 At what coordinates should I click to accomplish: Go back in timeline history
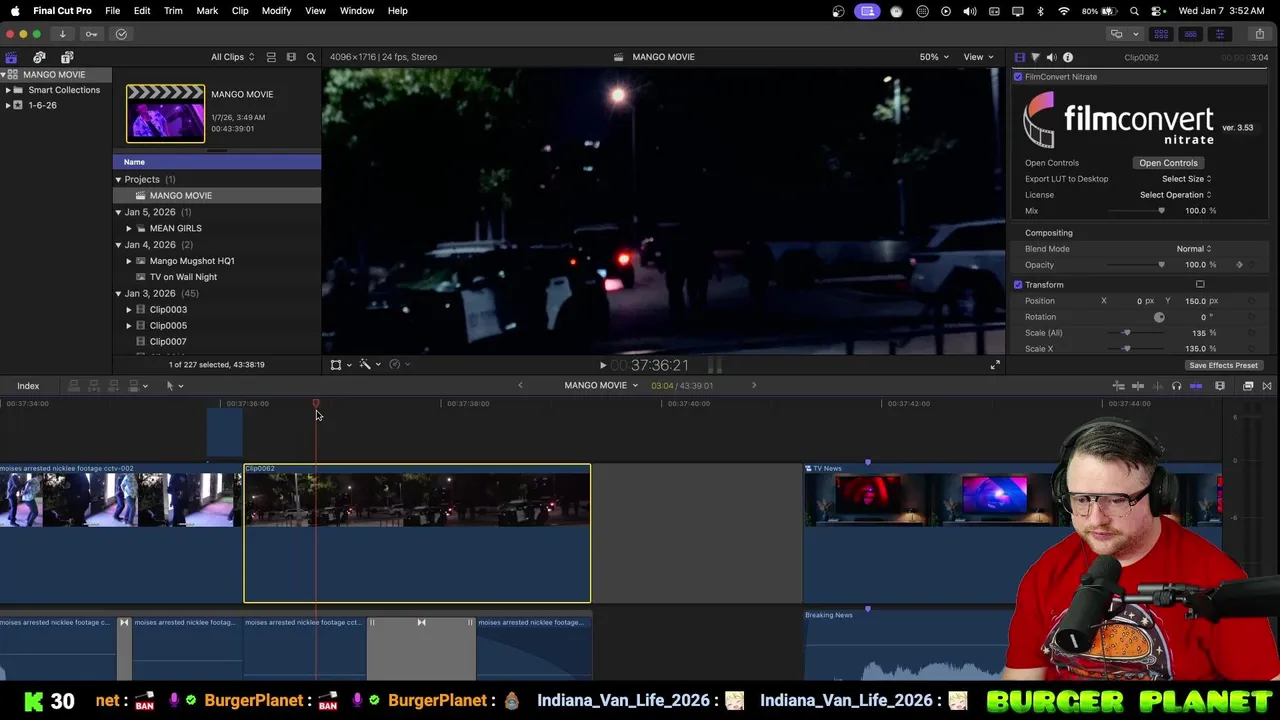(520, 385)
